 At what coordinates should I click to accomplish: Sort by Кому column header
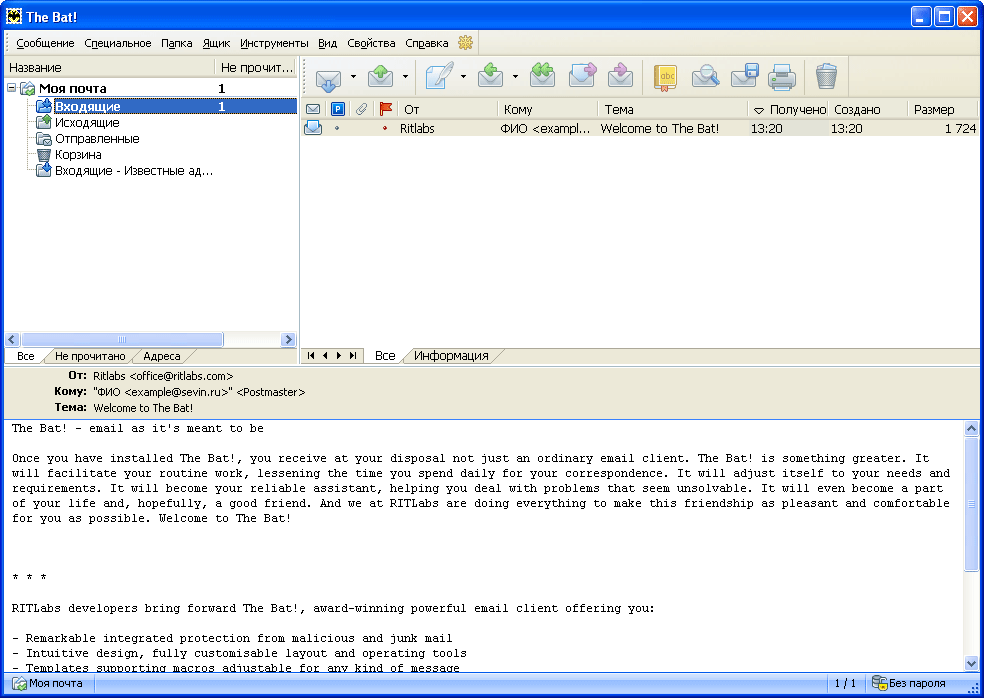point(548,109)
